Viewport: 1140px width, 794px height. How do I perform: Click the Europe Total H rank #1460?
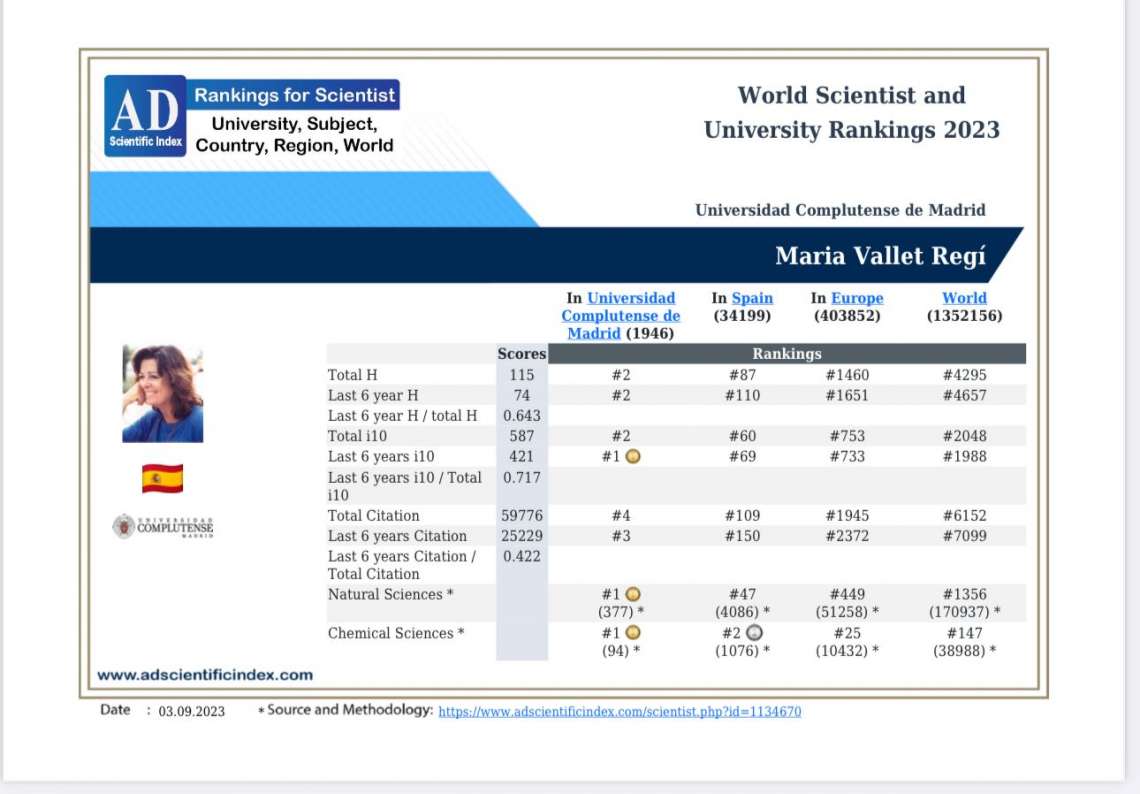847,375
